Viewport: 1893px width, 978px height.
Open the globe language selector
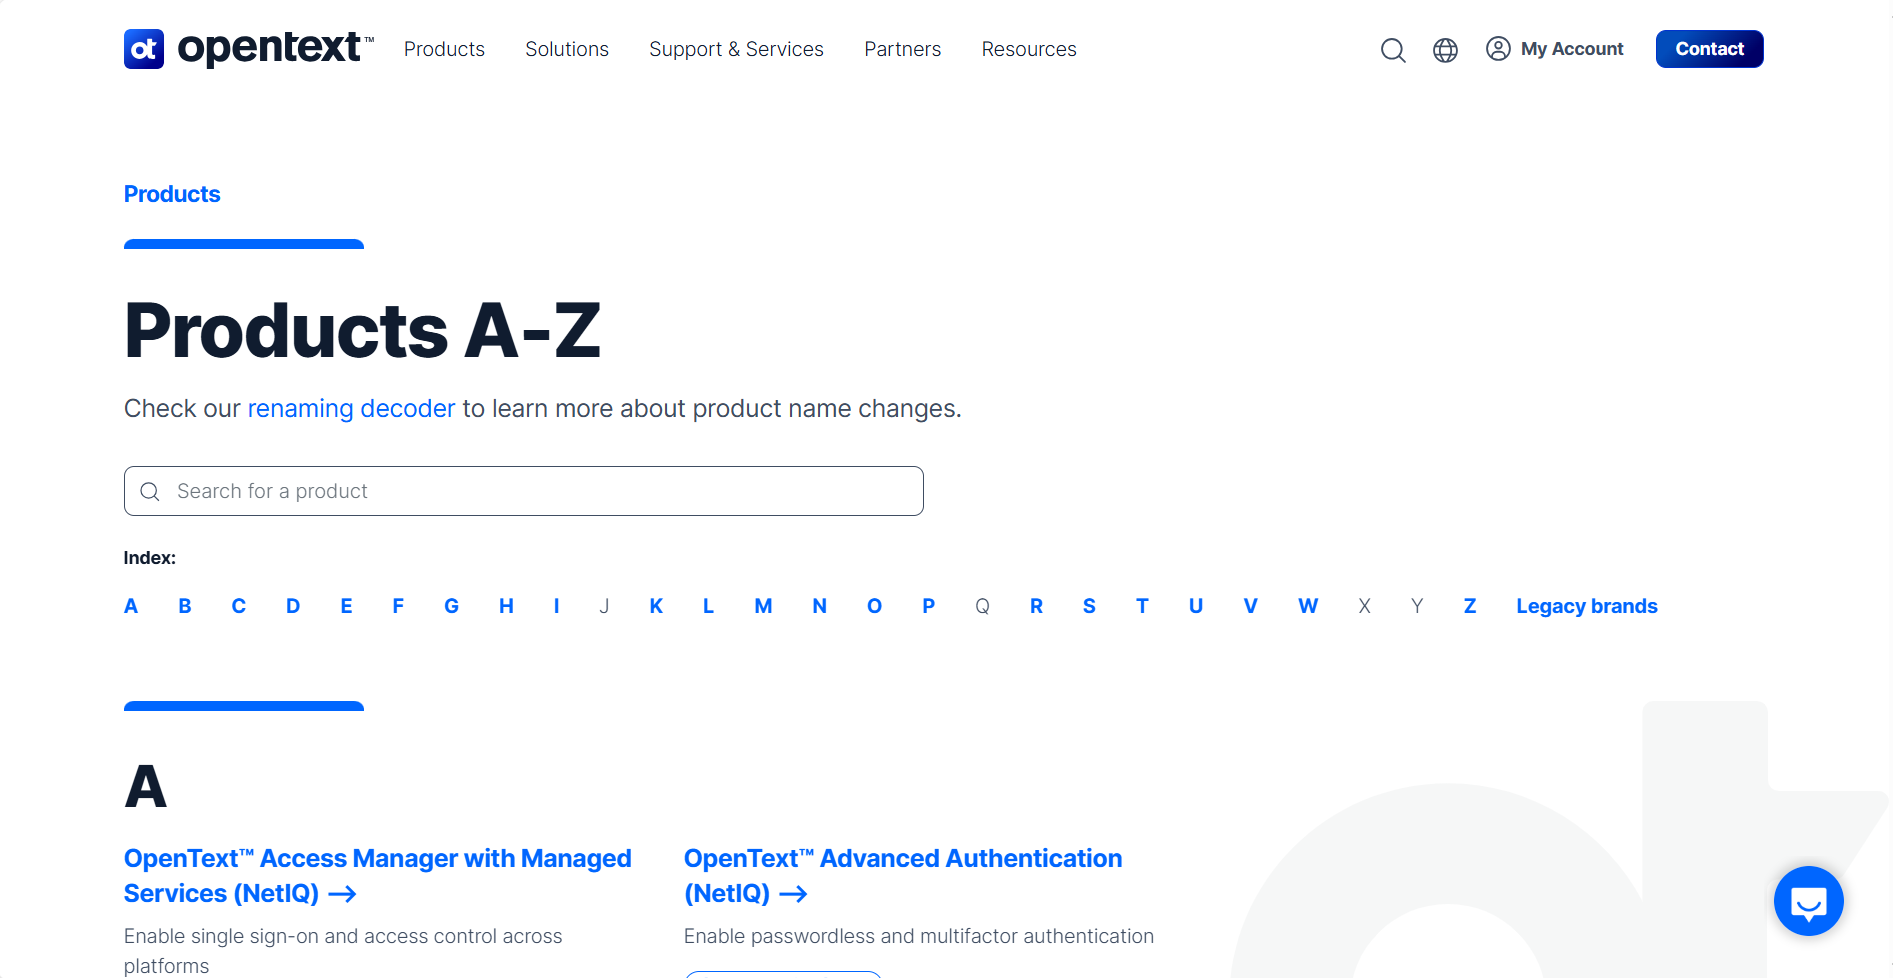click(1445, 50)
